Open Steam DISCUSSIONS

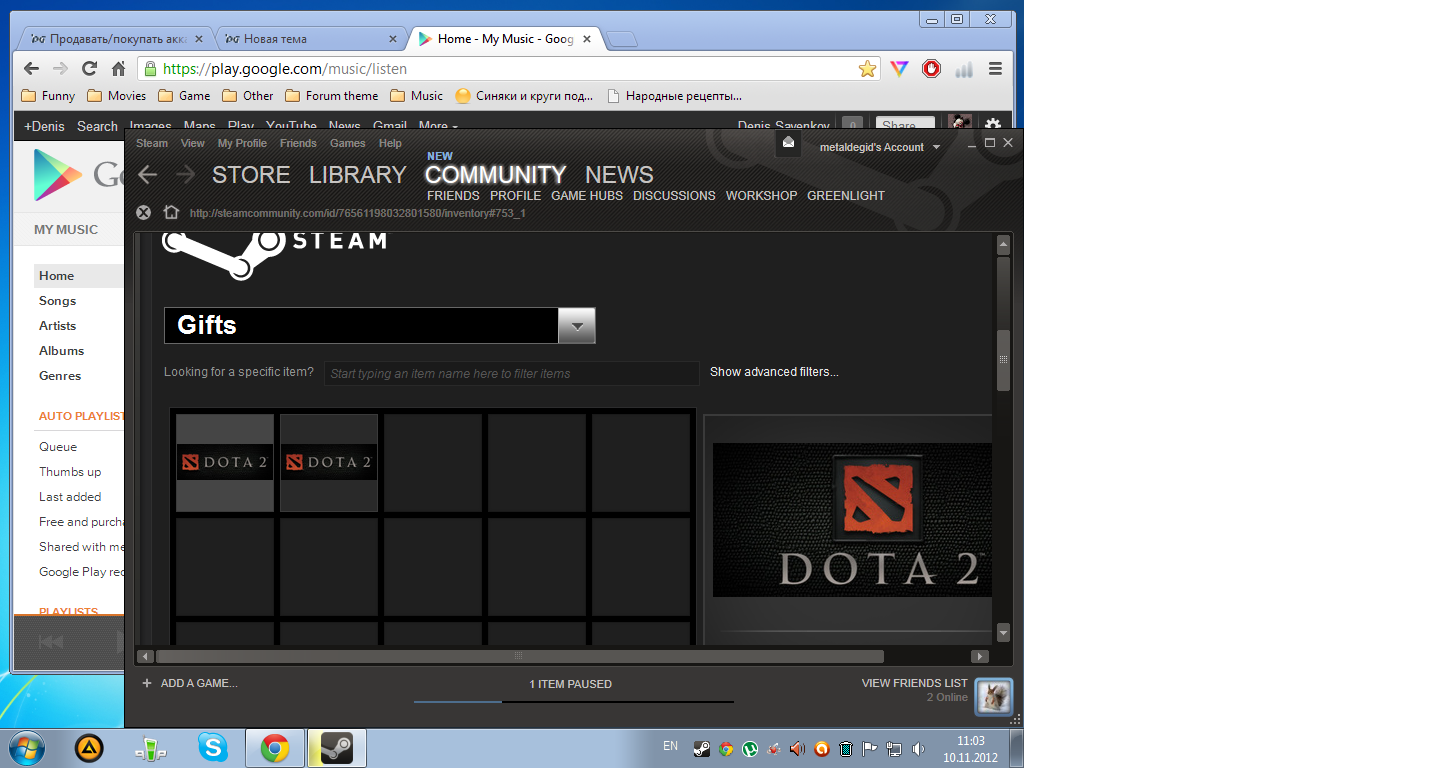point(674,196)
